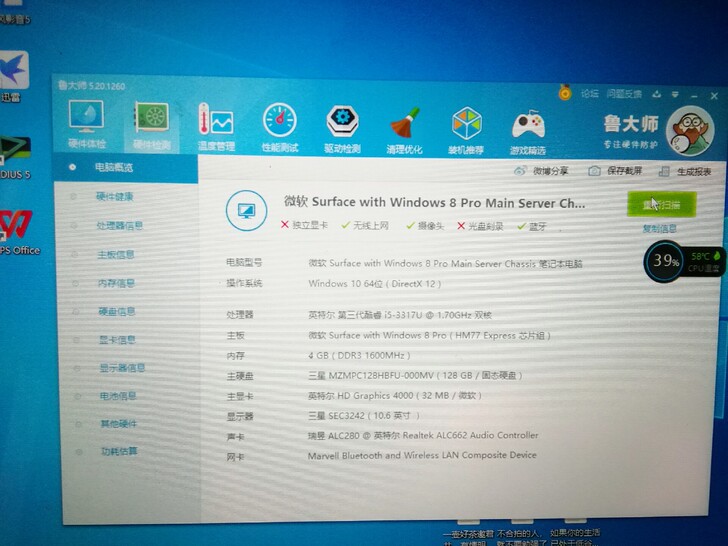Open 温度管理 temperature management
728x546 pixels.
pyautogui.click(x=216, y=127)
